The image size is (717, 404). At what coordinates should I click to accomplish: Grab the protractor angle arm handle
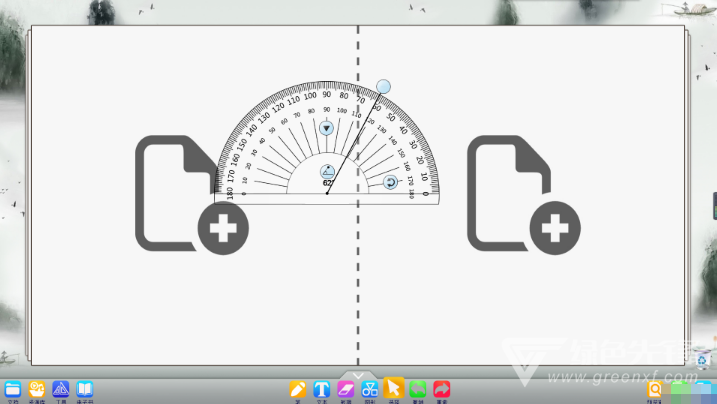383,86
